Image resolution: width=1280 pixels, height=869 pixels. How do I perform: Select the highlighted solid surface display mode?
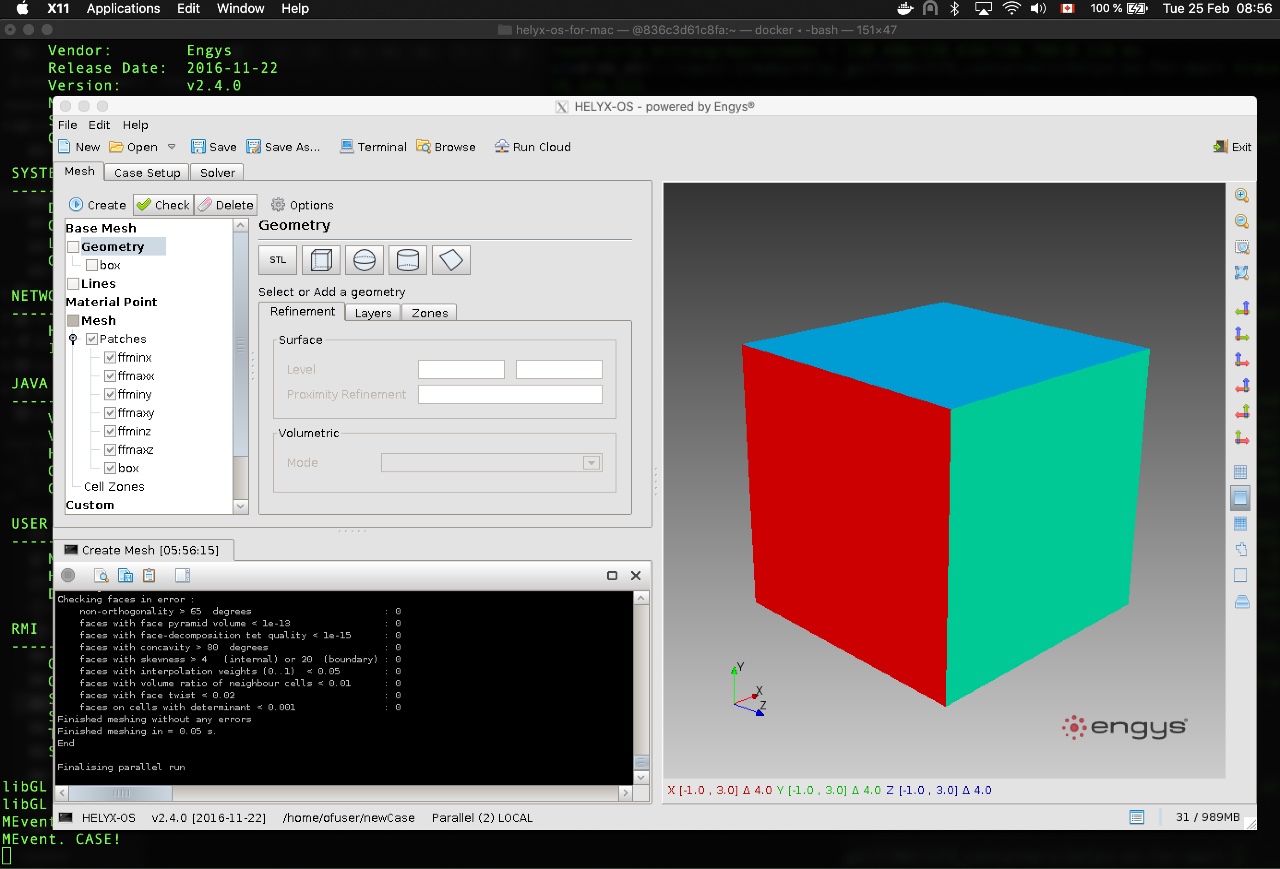[x=1241, y=497]
